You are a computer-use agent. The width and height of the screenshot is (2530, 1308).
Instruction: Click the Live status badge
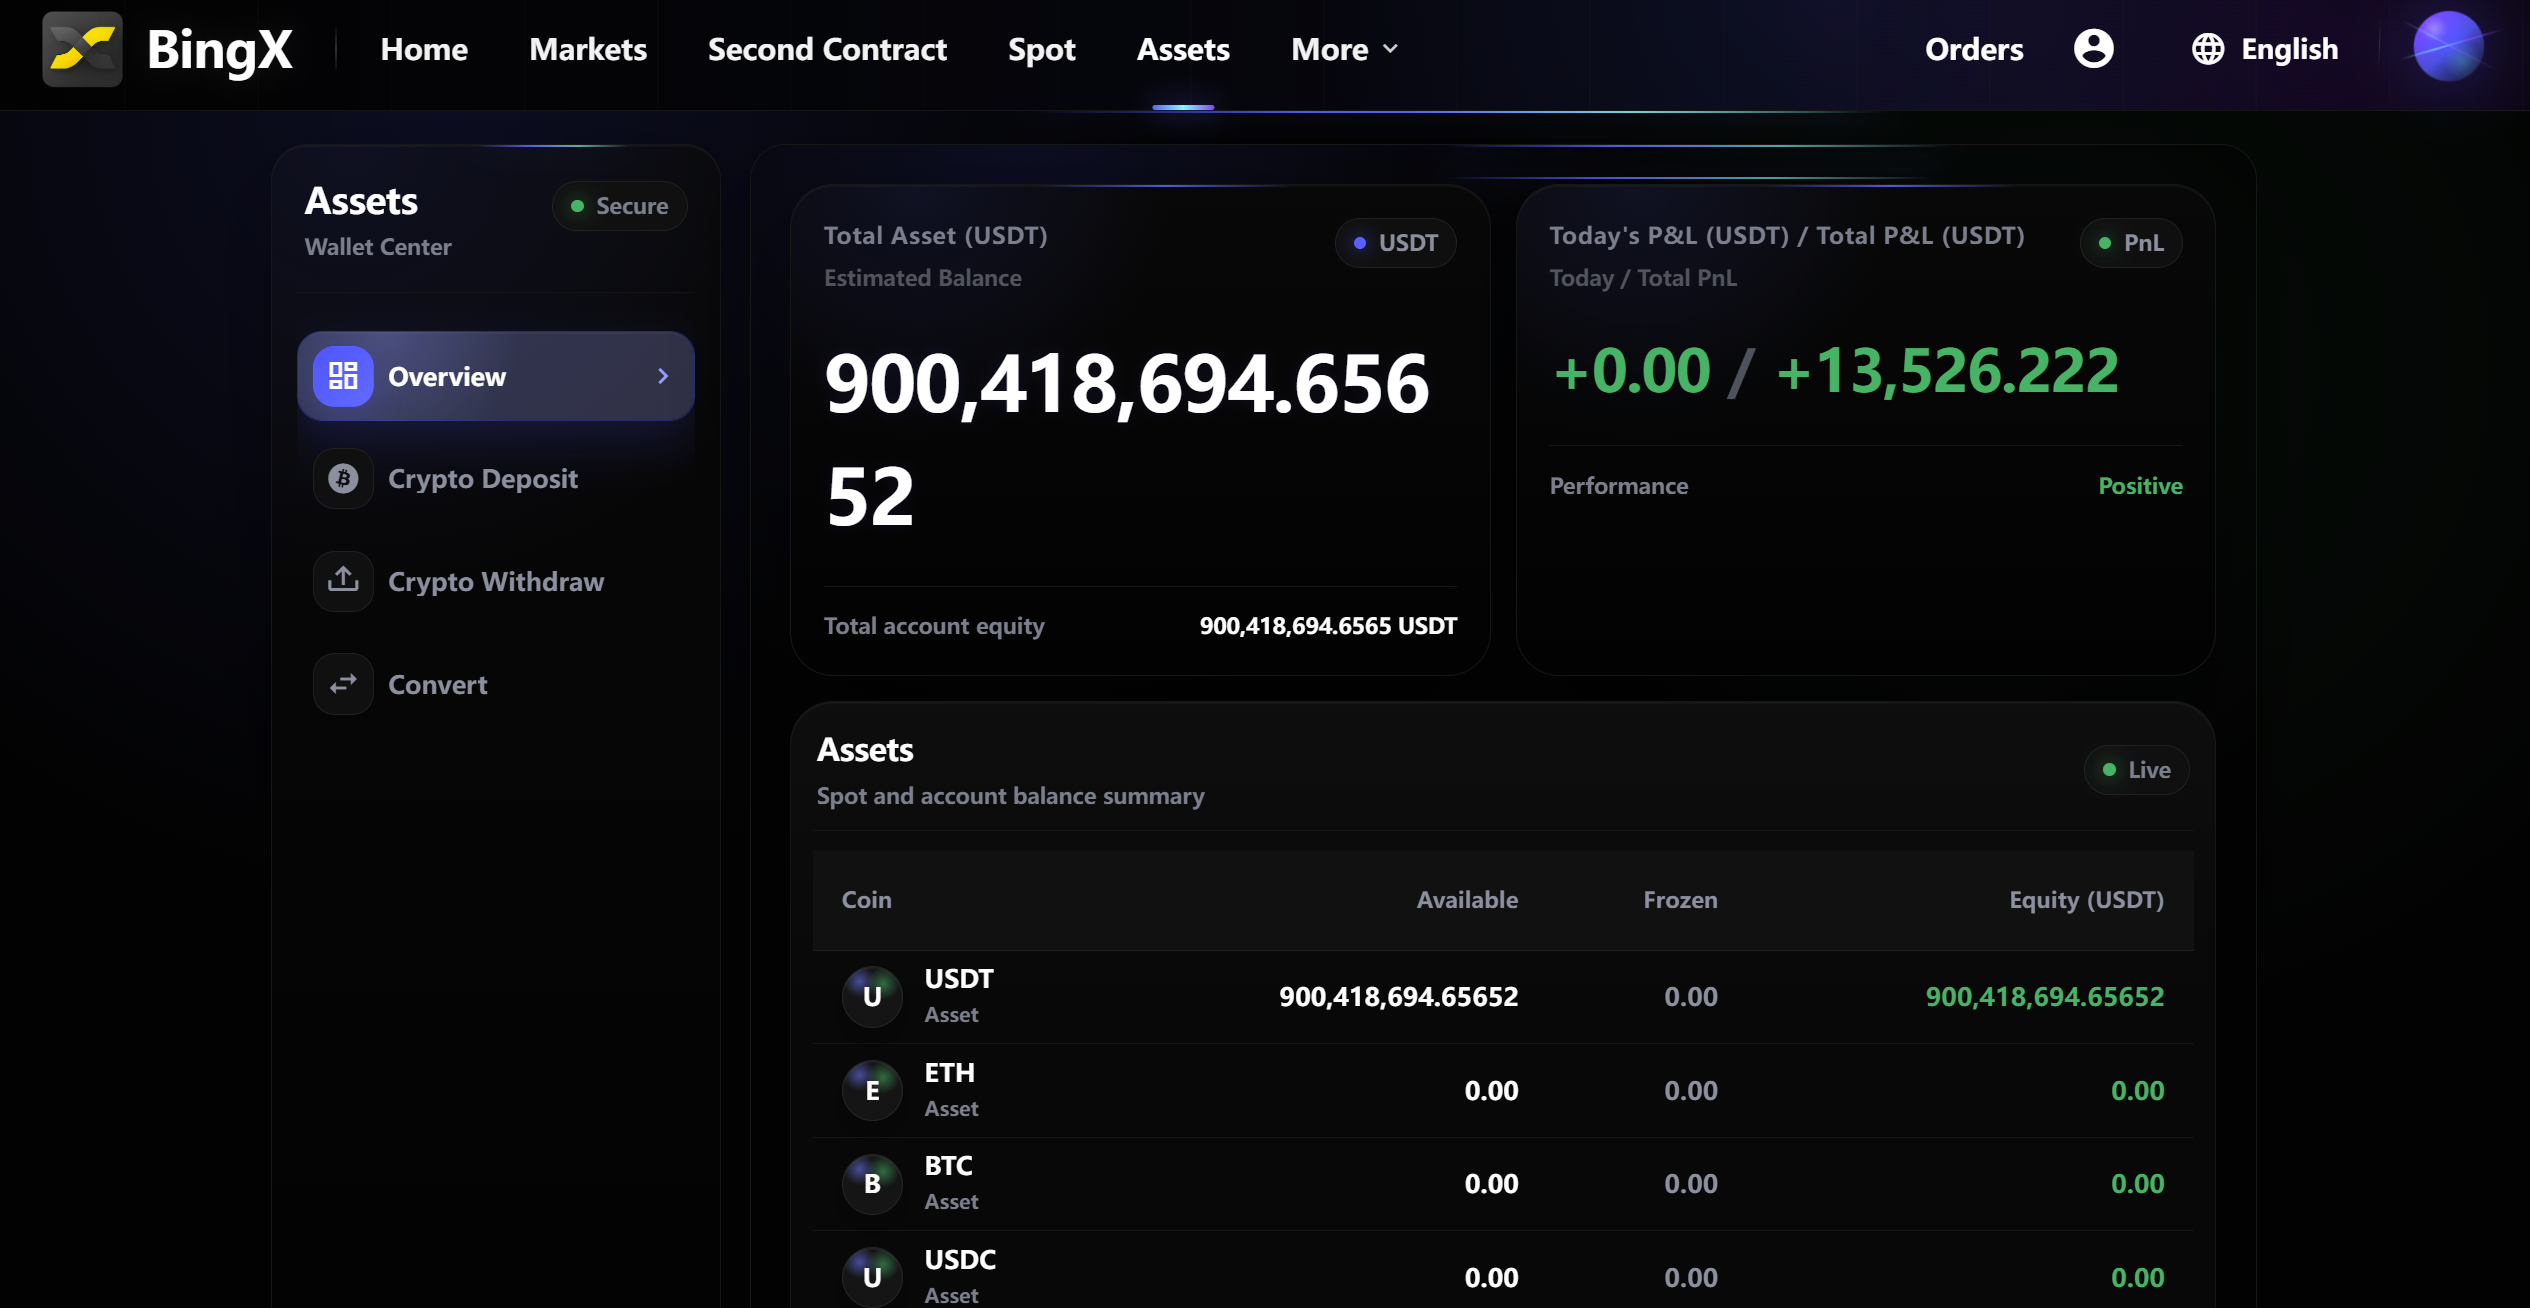(2136, 770)
